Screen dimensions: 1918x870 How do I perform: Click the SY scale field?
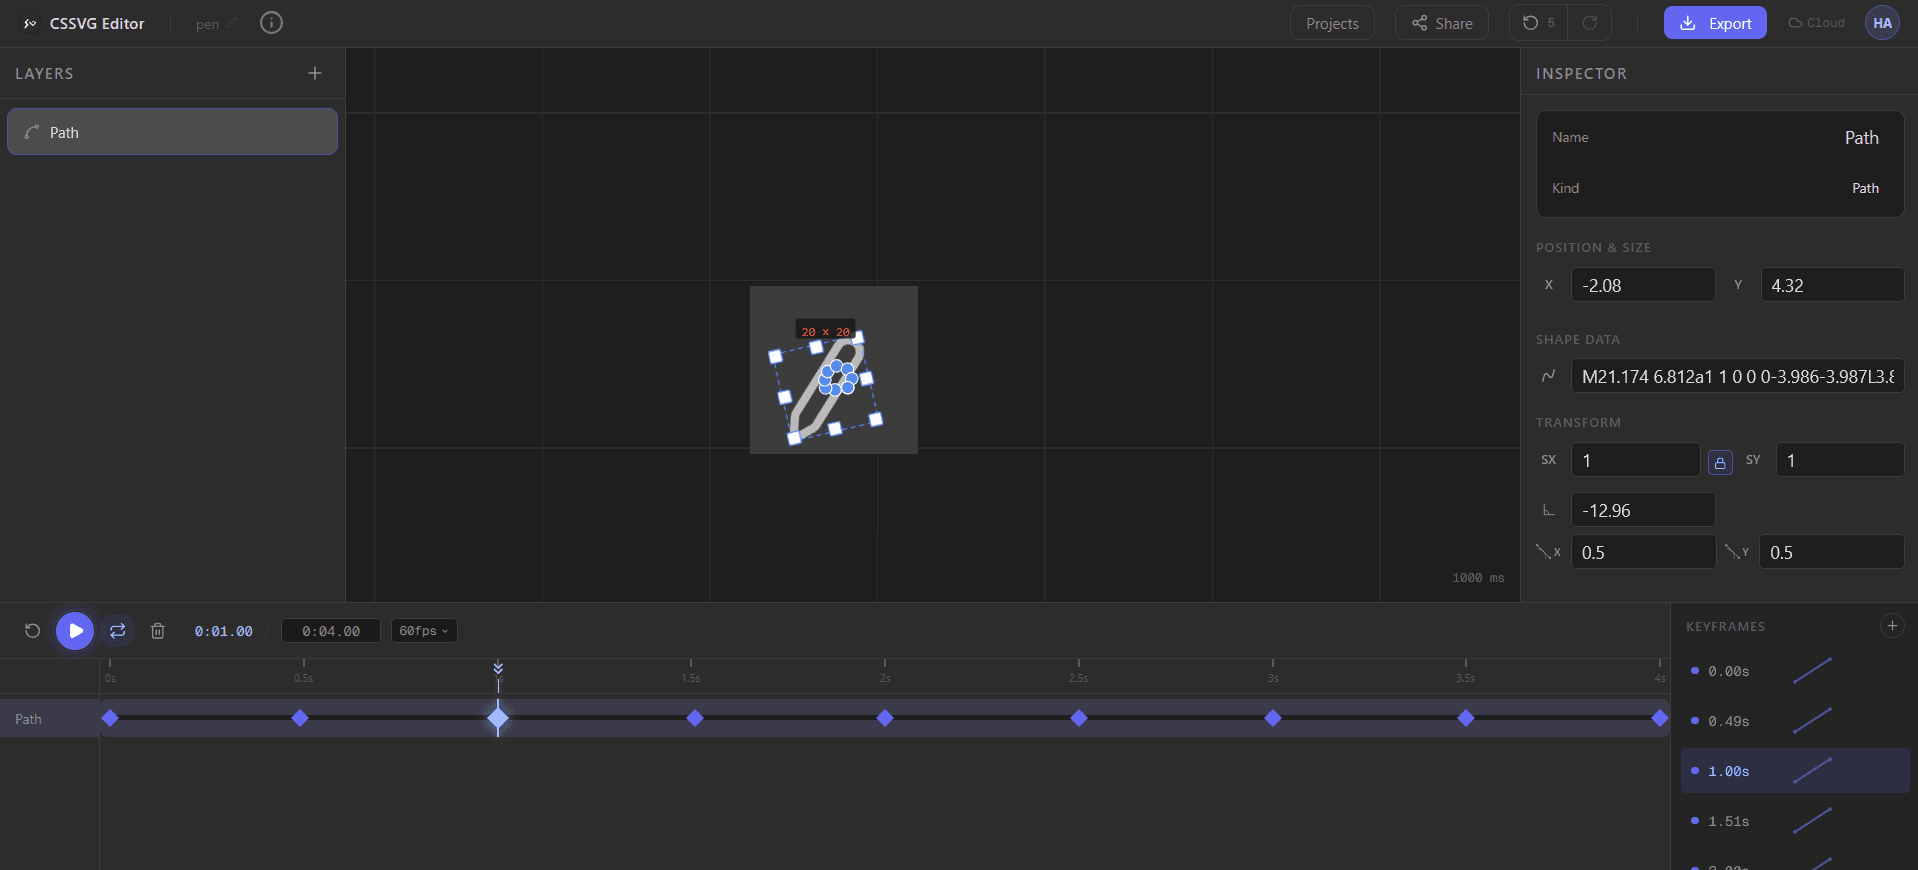click(x=1840, y=460)
